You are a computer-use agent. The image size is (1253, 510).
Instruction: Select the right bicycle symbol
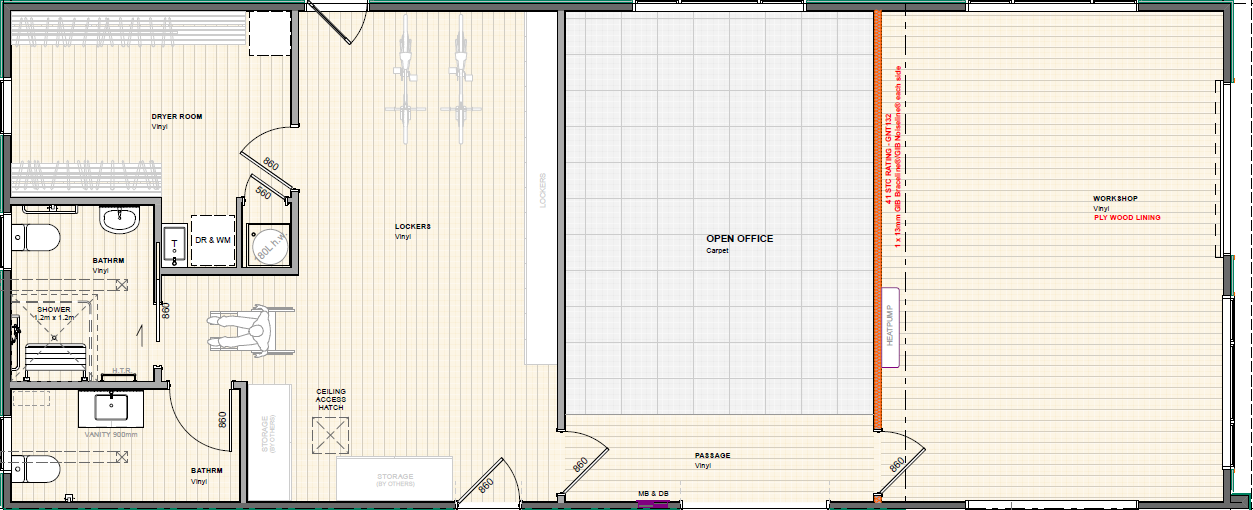click(x=460, y=70)
